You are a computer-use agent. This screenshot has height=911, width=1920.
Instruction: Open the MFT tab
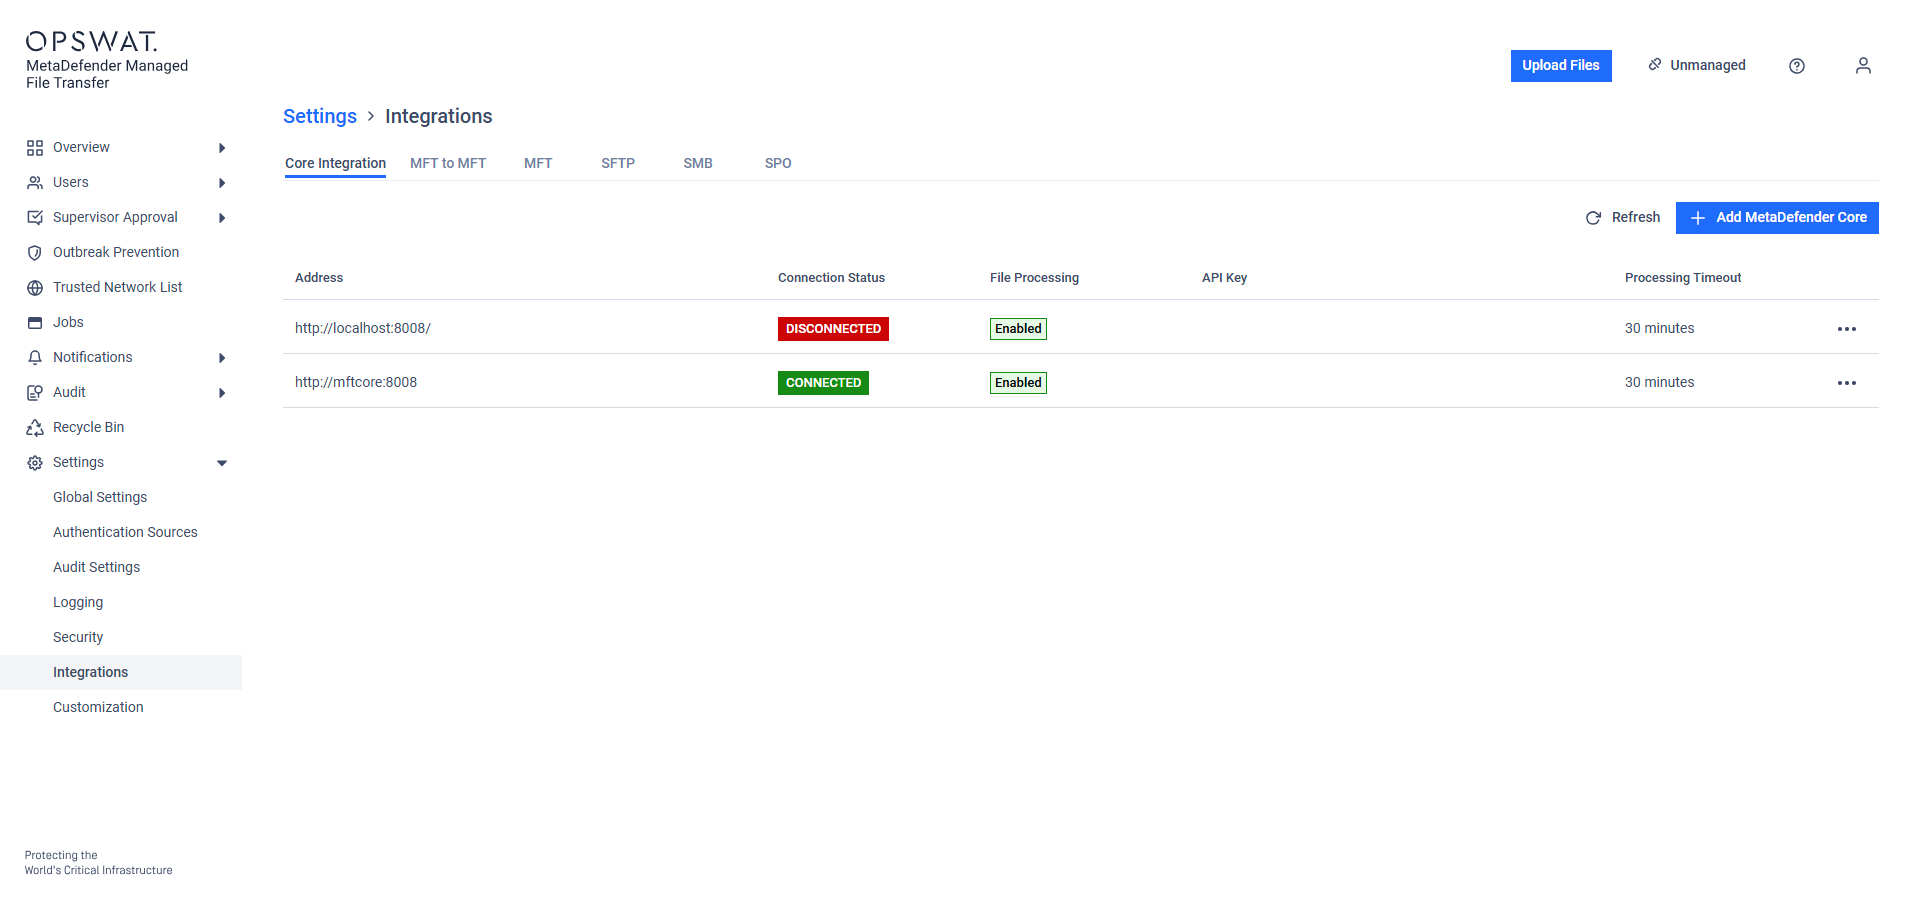pyautogui.click(x=538, y=163)
